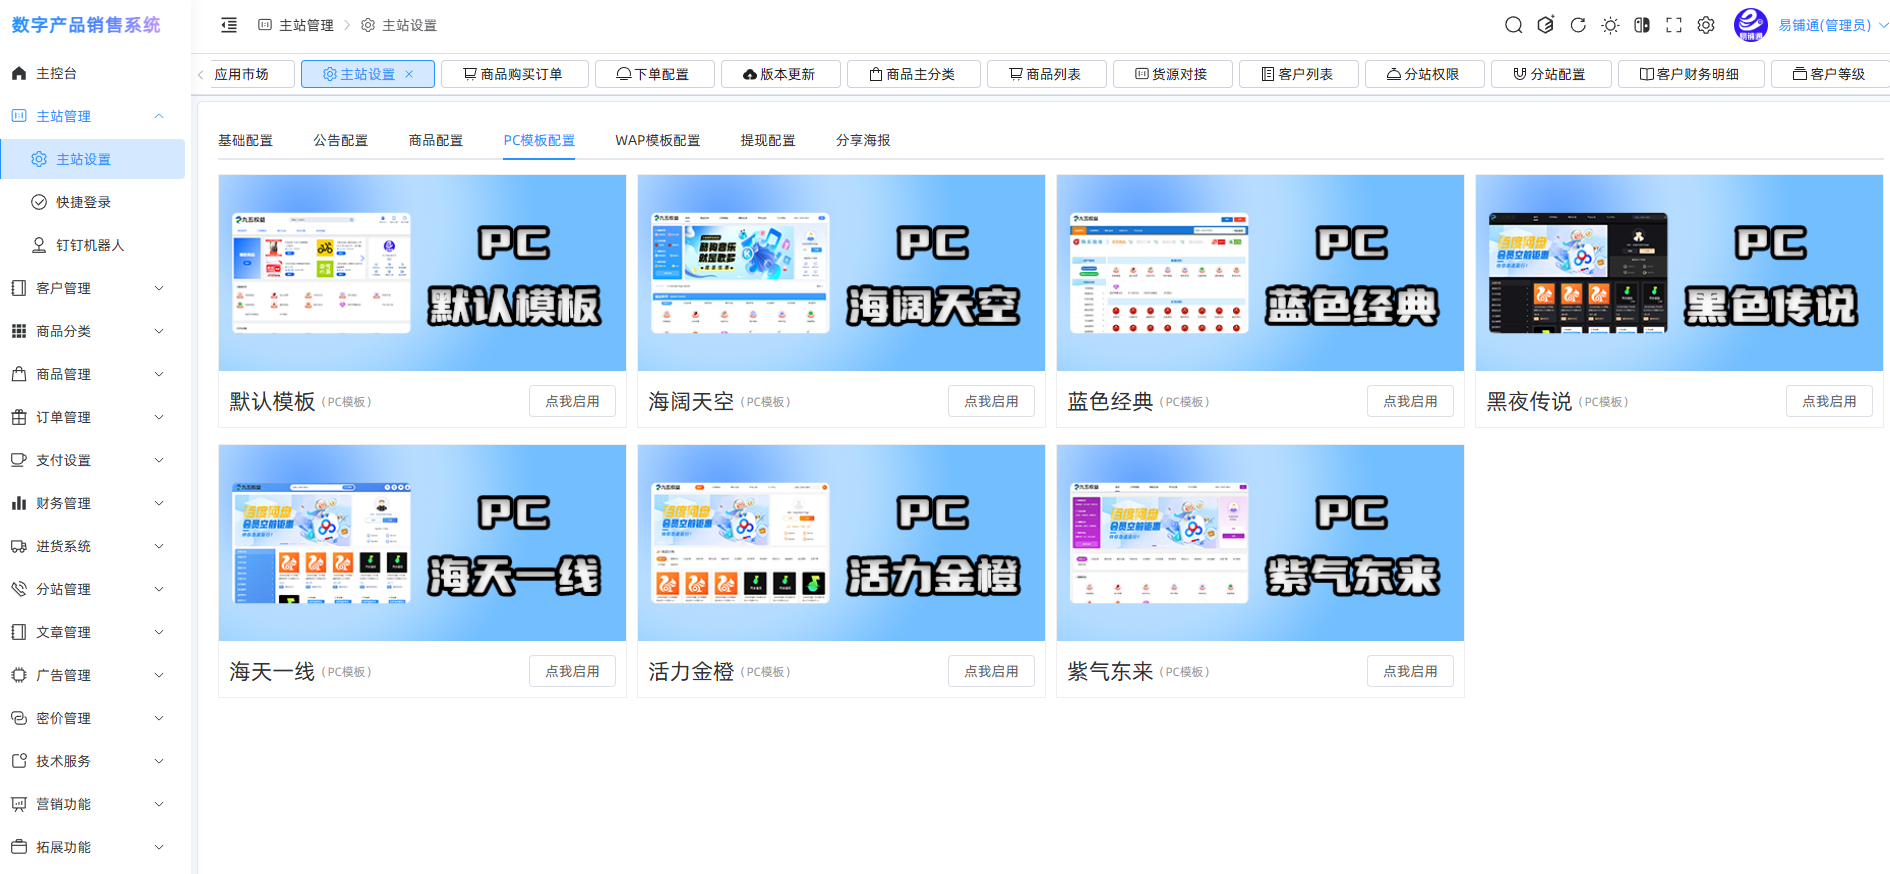The image size is (1890, 874).
Task: Open the 分享海报 settings tab
Action: [x=863, y=140]
